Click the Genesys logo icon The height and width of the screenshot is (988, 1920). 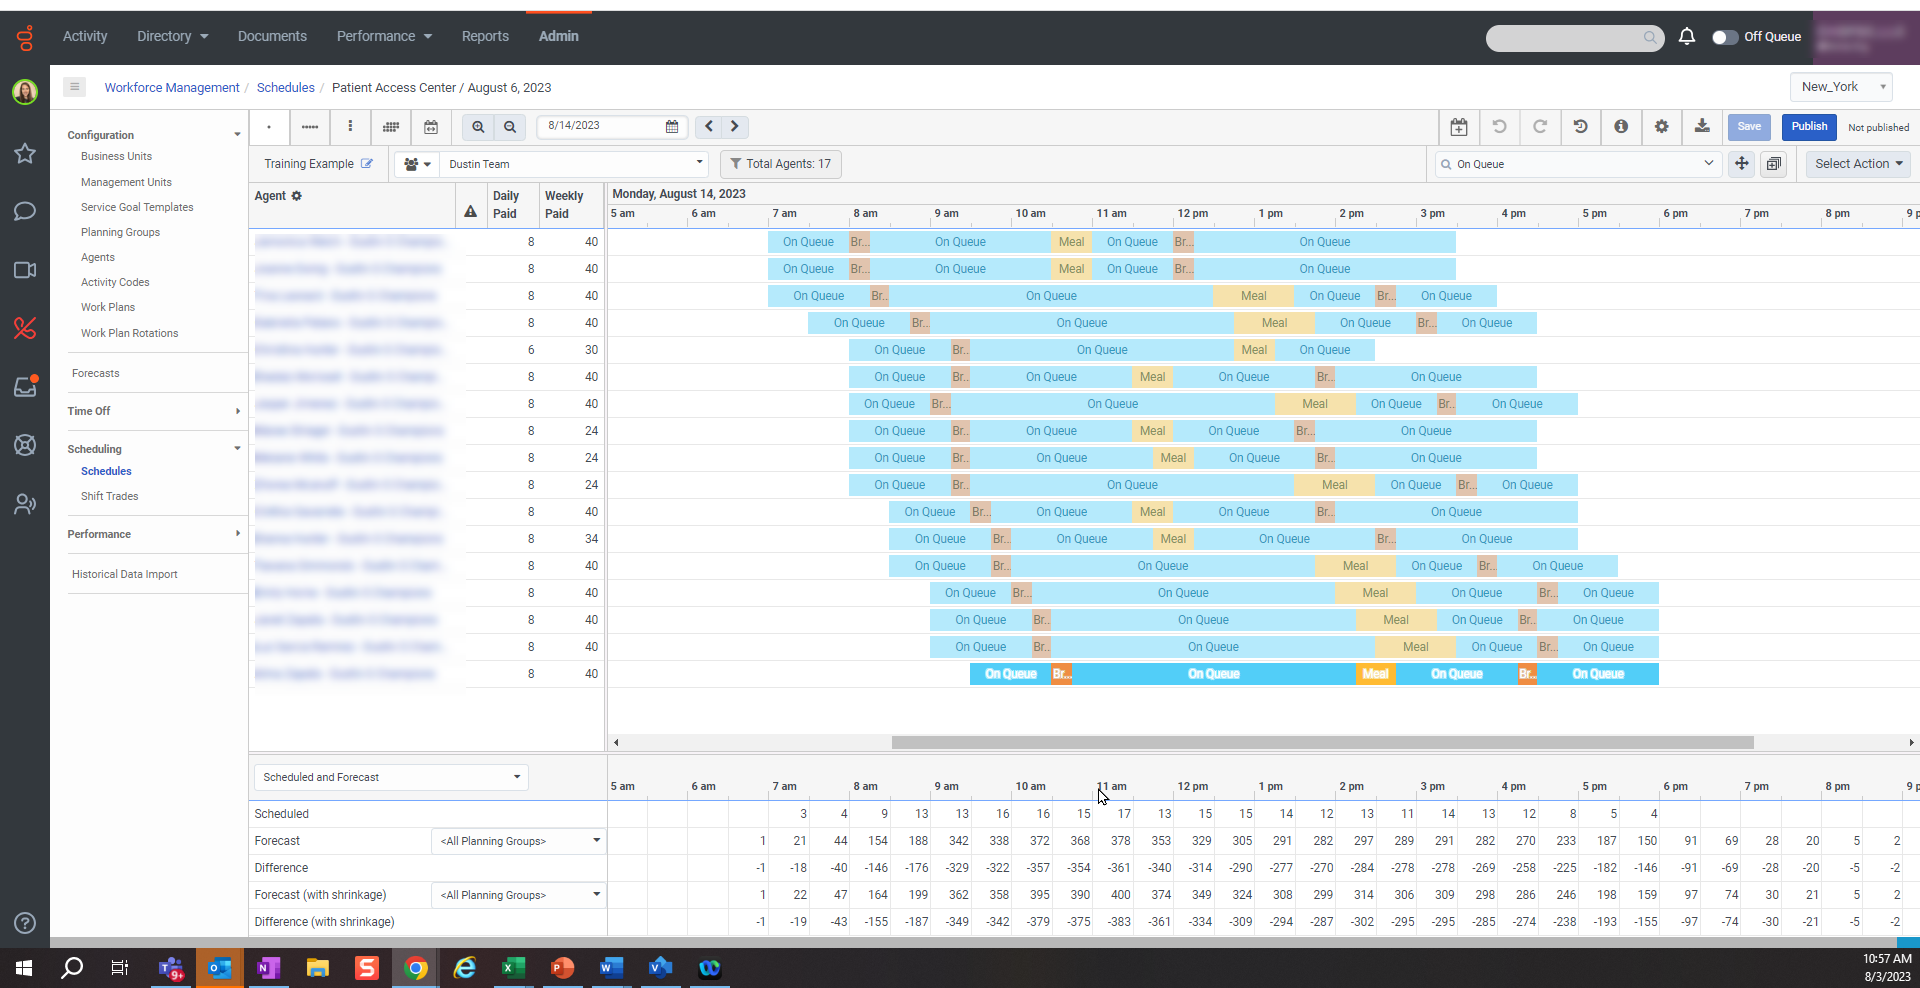click(x=25, y=38)
